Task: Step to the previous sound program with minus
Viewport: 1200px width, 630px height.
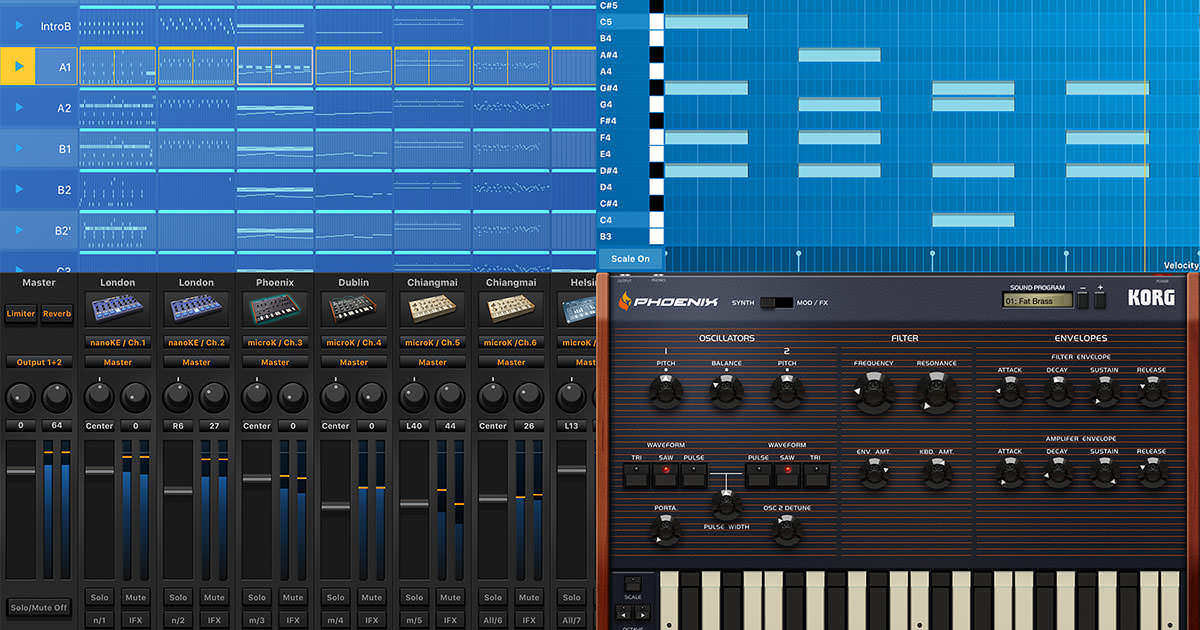Action: pyautogui.click(x=1082, y=300)
